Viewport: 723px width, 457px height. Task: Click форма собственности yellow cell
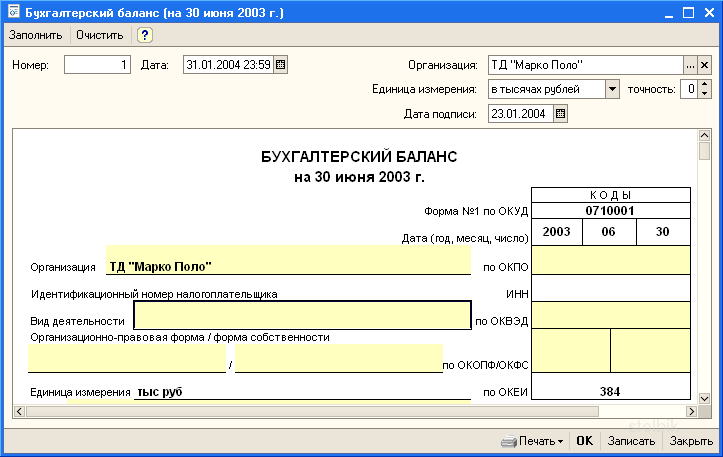point(339,358)
